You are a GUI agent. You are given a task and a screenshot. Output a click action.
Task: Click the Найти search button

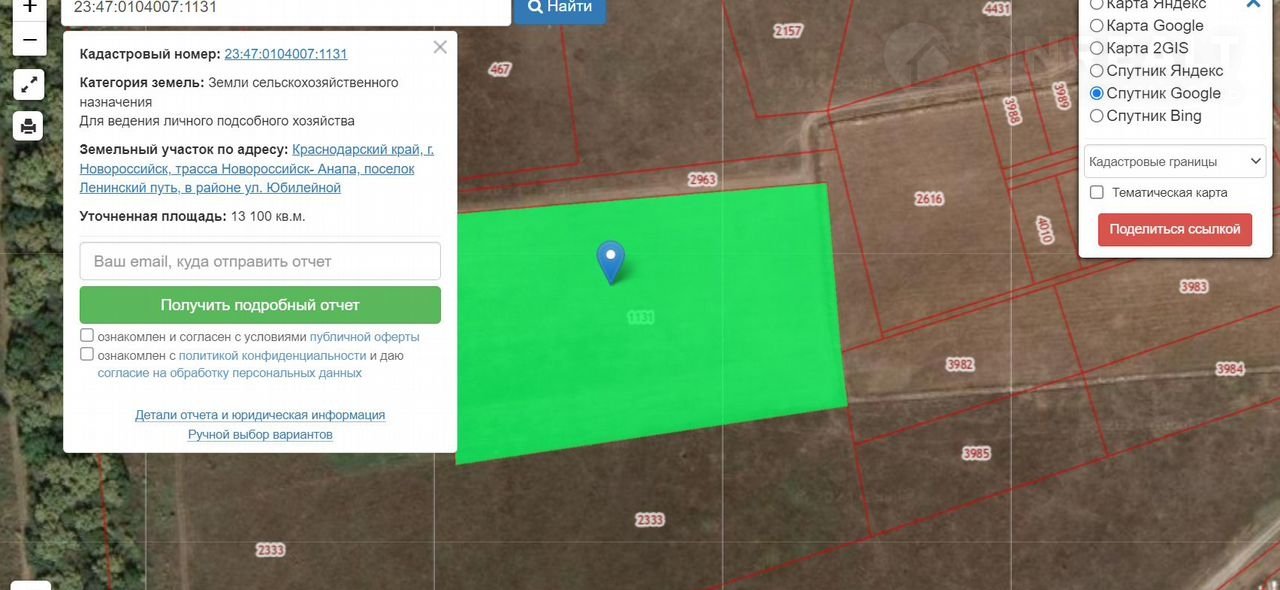click(x=560, y=8)
